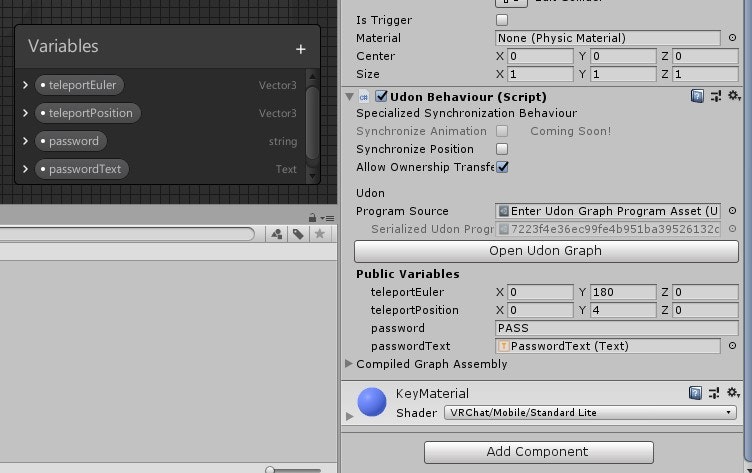The image size is (752, 473).
Task: Click teleportEuler Z value field
Action: pyautogui.click(x=705, y=292)
